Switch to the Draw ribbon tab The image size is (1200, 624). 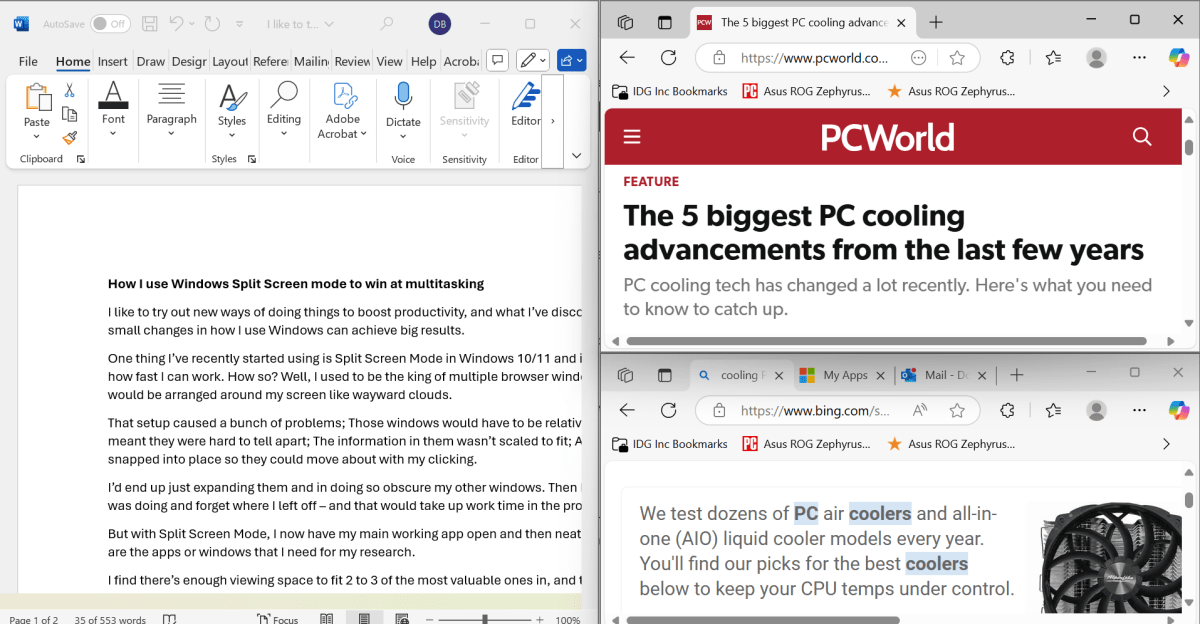pos(151,61)
